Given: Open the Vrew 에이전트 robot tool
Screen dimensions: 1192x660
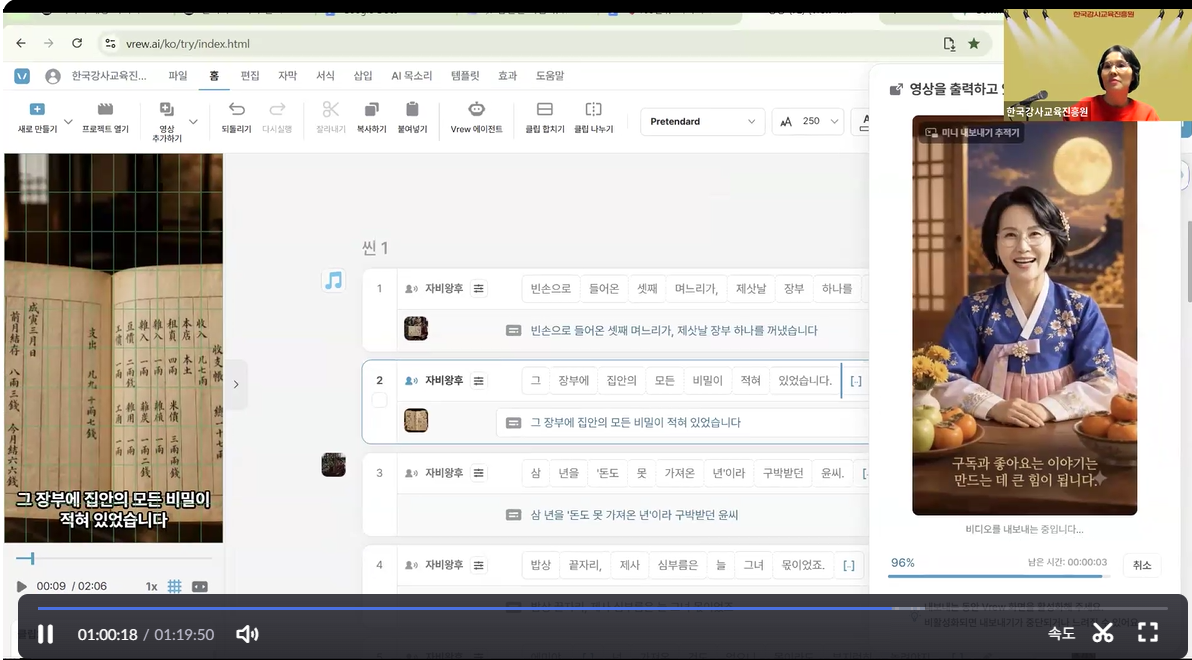Looking at the screenshot, I should click(x=477, y=109).
